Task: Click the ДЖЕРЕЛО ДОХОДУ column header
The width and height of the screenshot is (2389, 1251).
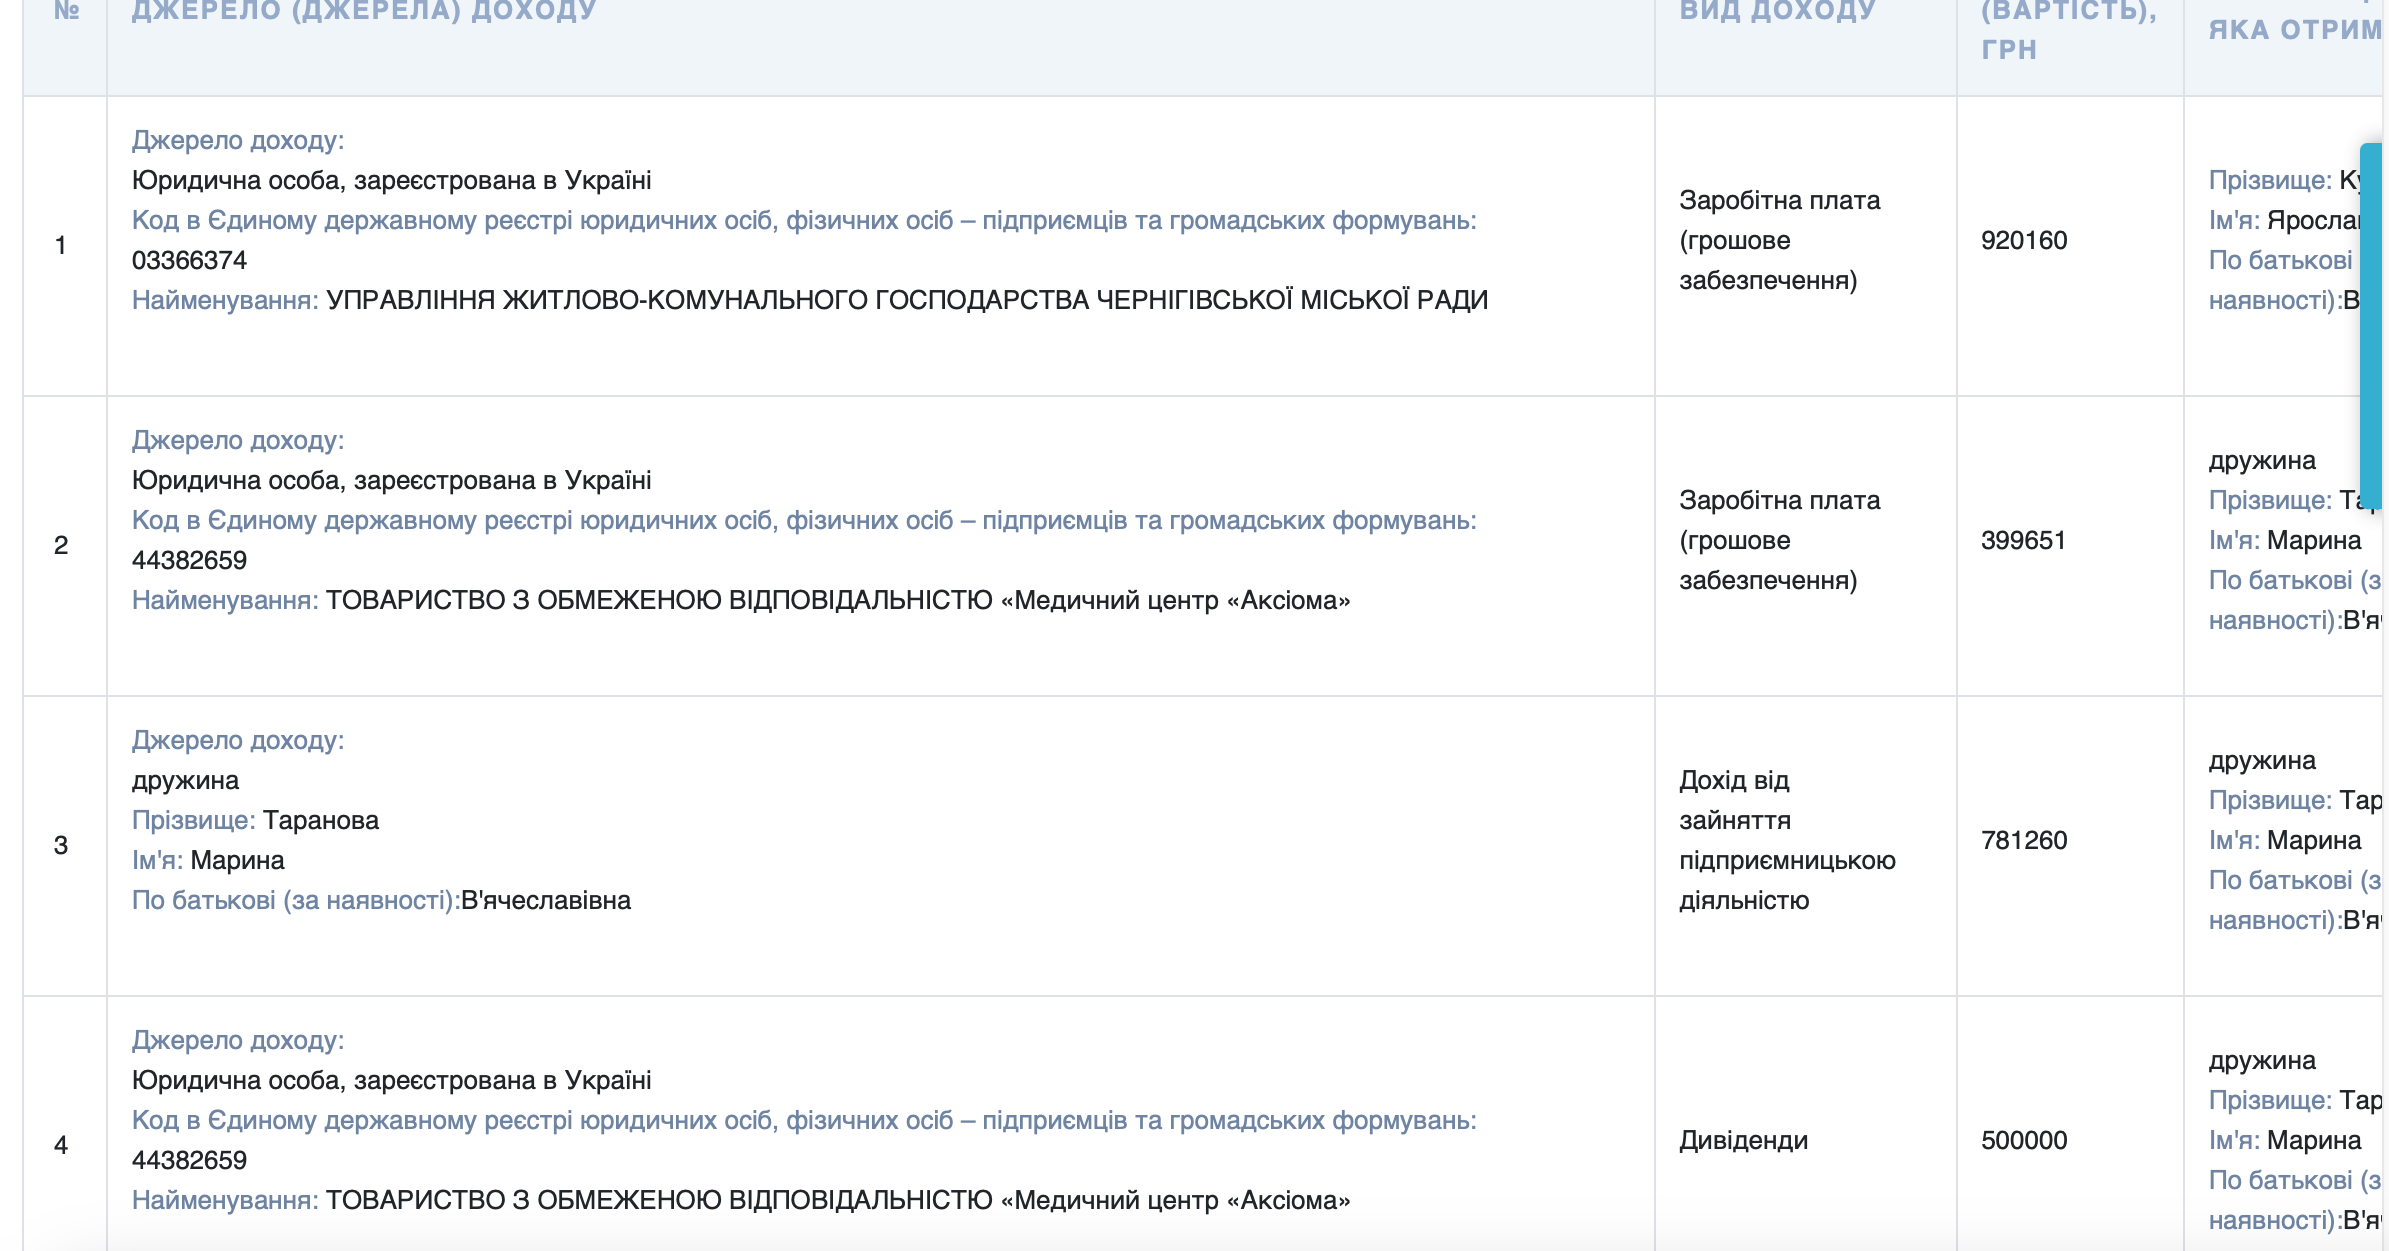Action: (364, 12)
